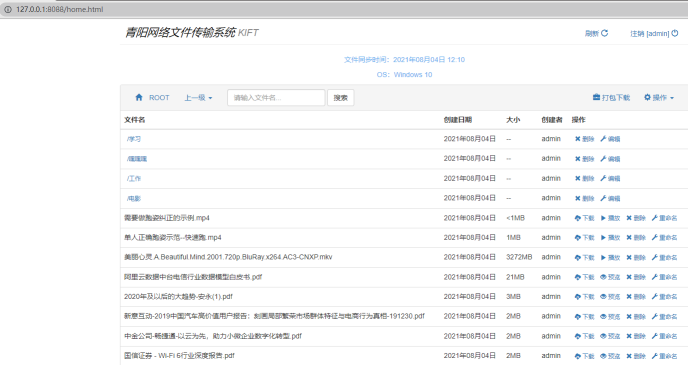Open the /电影 folder

tap(134, 198)
